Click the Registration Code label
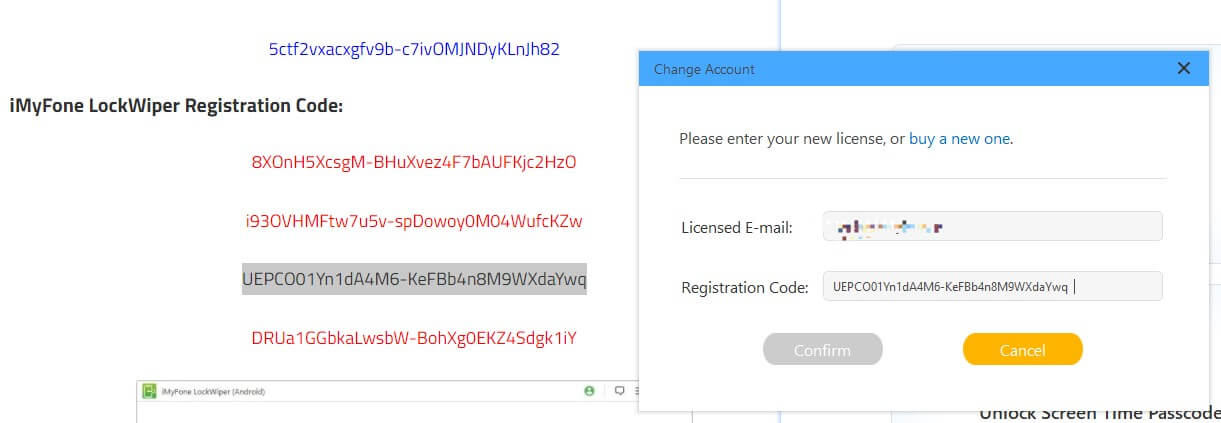Image resolution: width=1221 pixels, height=423 pixels. (744, 288)
